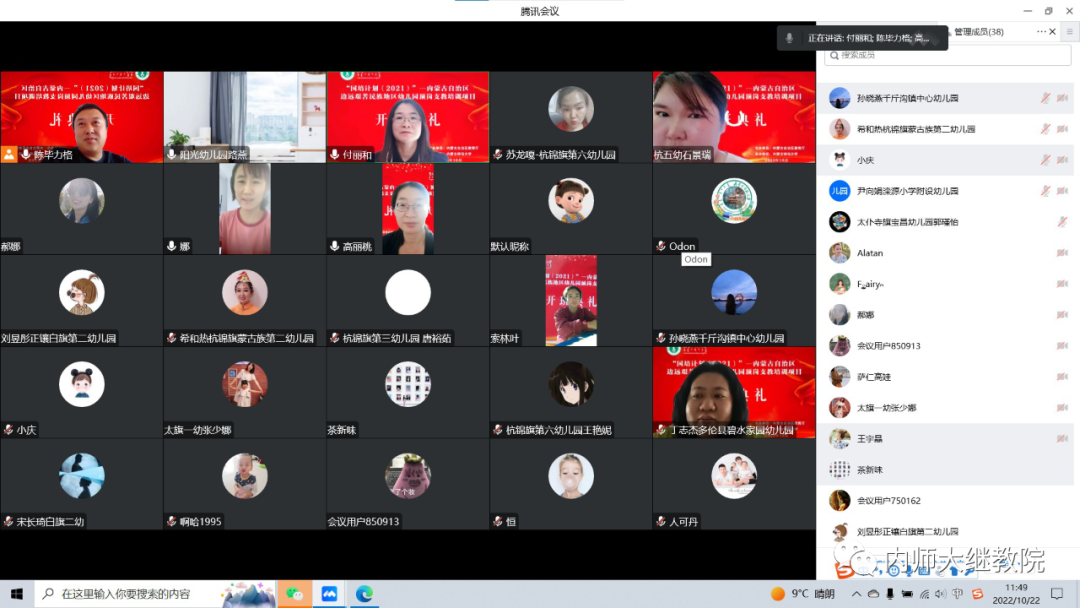Open the three-dots more options in the members panel
1080x608 pixels.
click(1041, 32)
